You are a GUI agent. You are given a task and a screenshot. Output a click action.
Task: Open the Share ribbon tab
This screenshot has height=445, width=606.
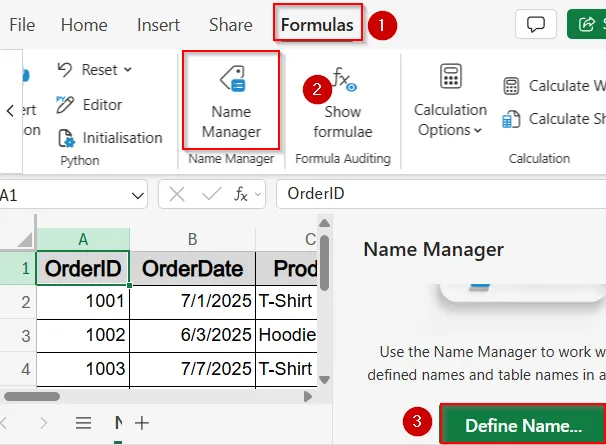(230, 25)
